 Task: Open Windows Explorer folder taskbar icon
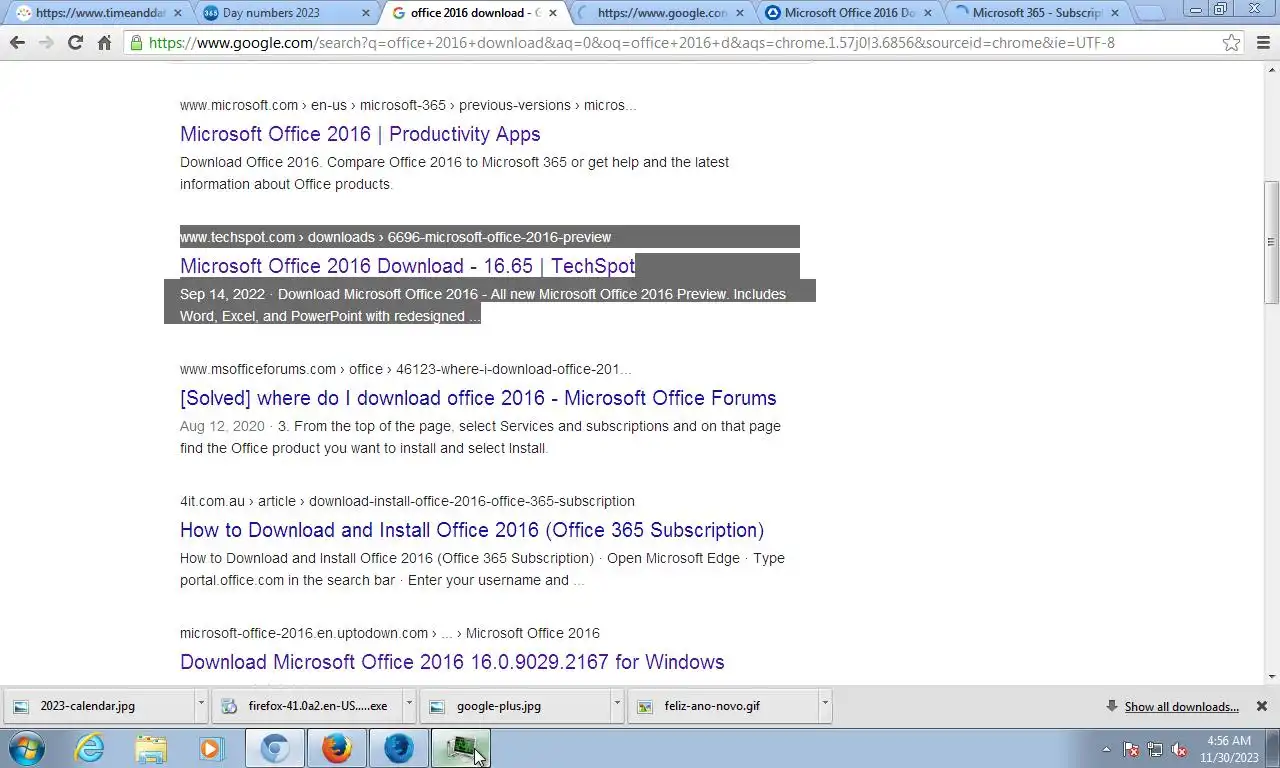click(151, 748)
